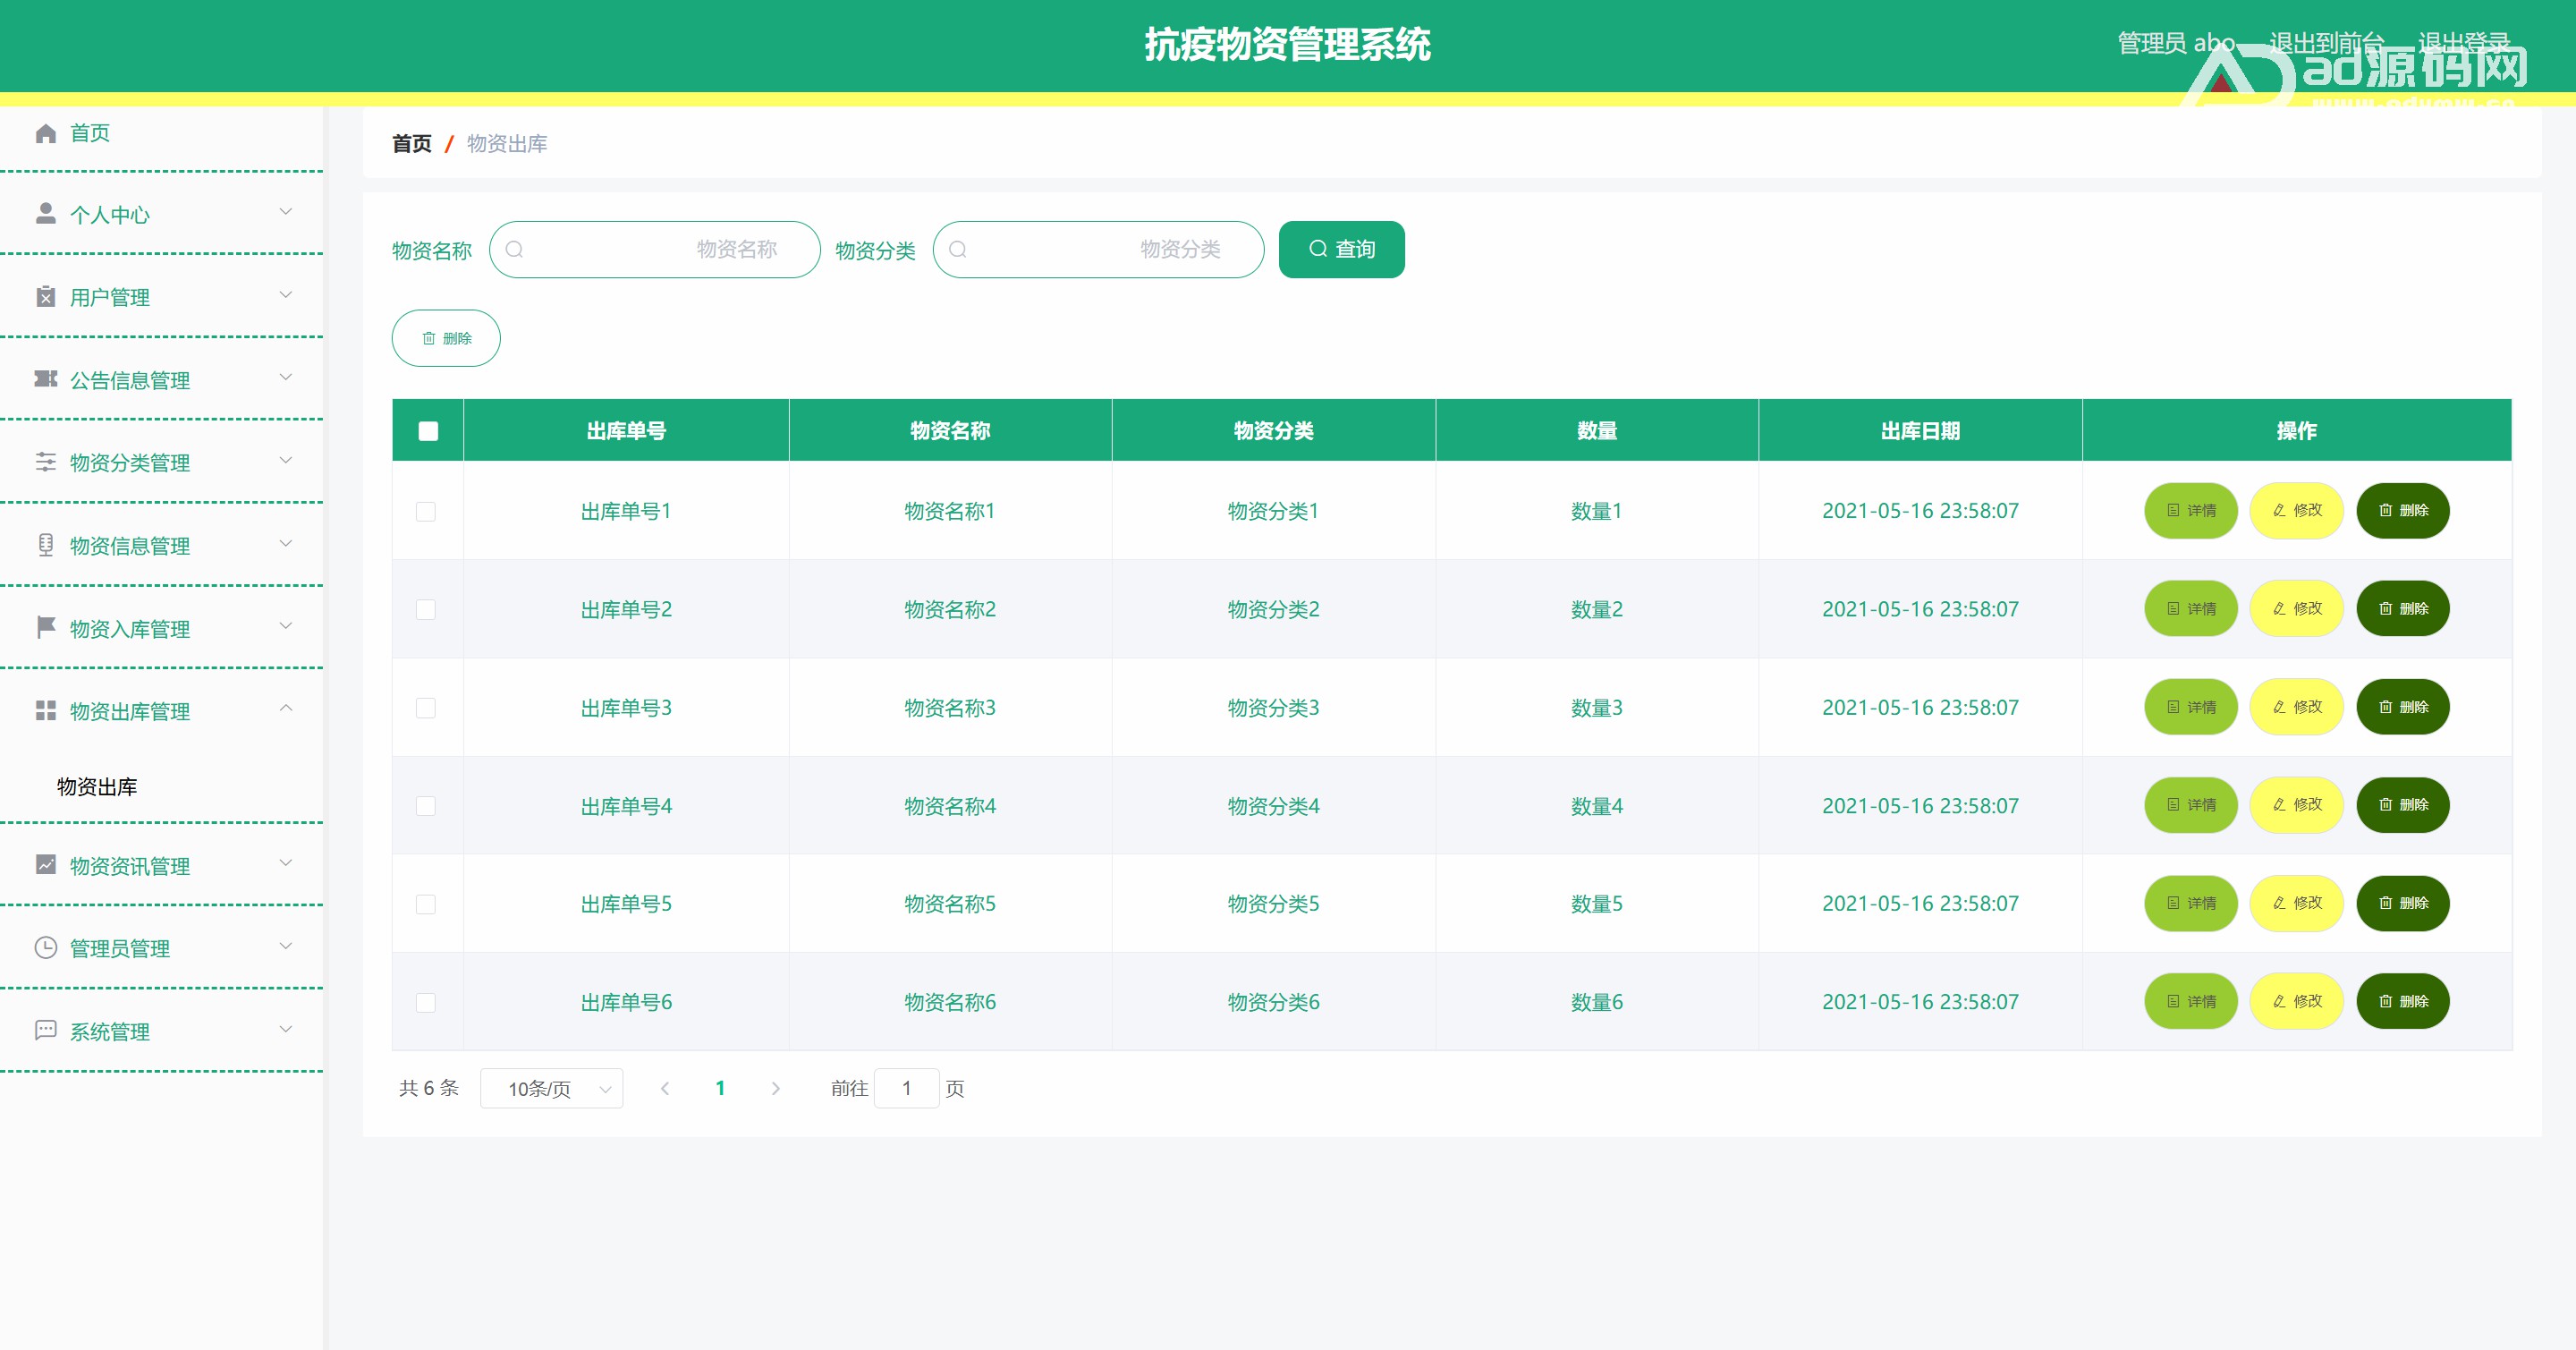Click the green 查询 search button
Screen dimensions: 2576x1350
(x=1340, y=249)
